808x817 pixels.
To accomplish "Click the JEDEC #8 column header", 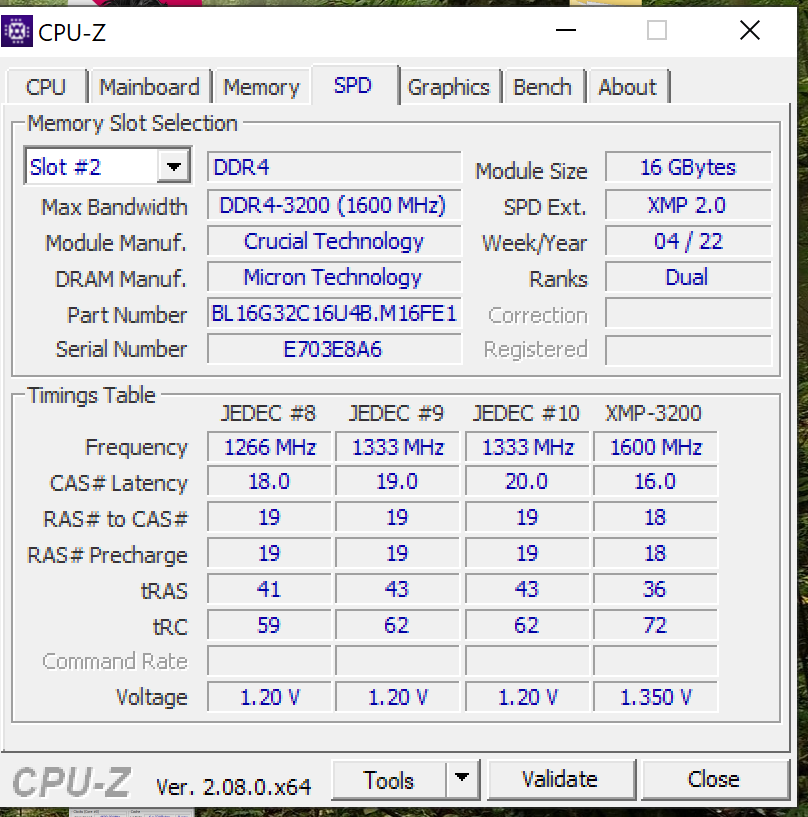I will tap(268, 413).
